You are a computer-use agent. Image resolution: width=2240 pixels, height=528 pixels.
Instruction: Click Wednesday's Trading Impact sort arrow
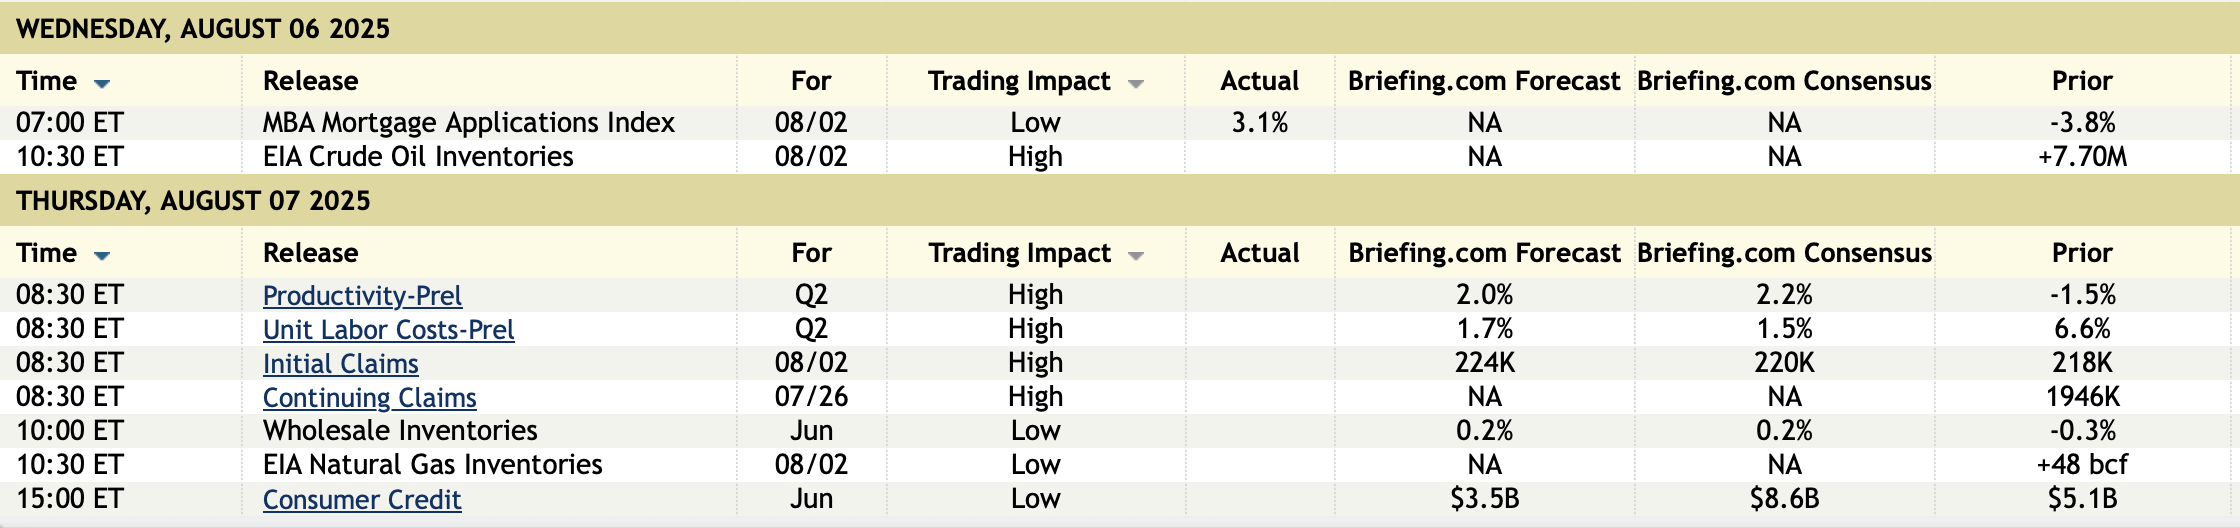pos(1135,83)
